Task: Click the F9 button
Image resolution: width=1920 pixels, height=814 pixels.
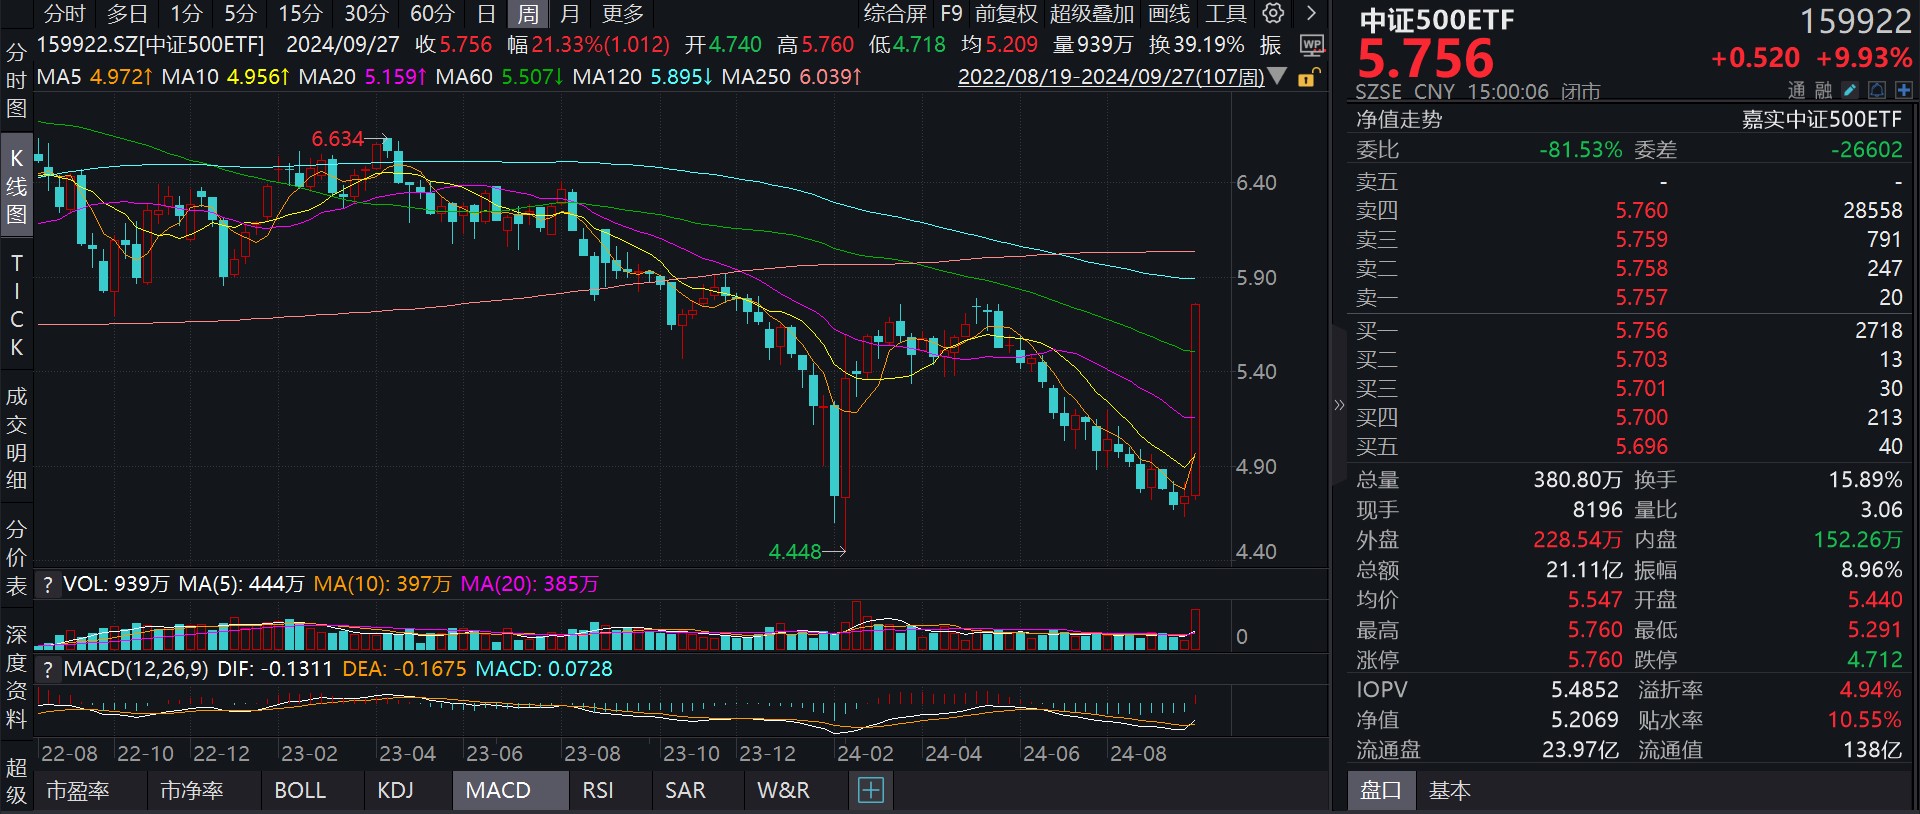Action: [951, 14]
